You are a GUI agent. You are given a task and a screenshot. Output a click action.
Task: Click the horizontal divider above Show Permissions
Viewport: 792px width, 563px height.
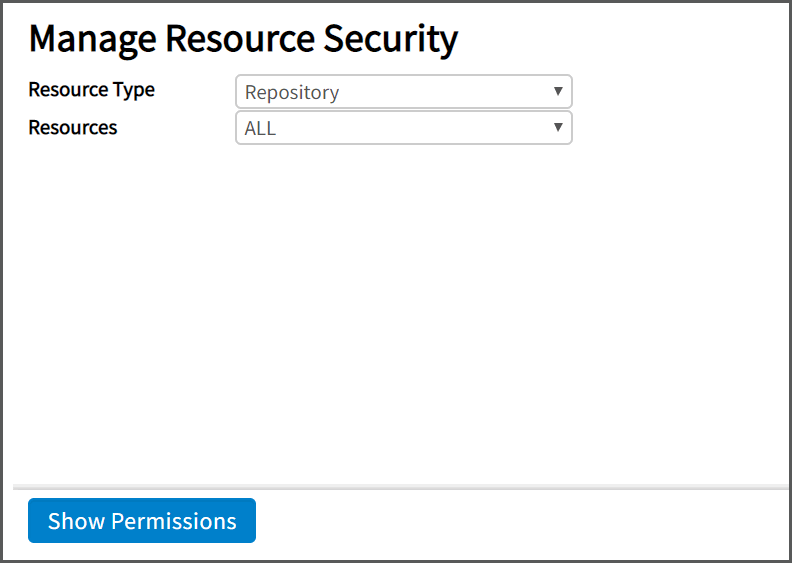[x=400, y=488]
